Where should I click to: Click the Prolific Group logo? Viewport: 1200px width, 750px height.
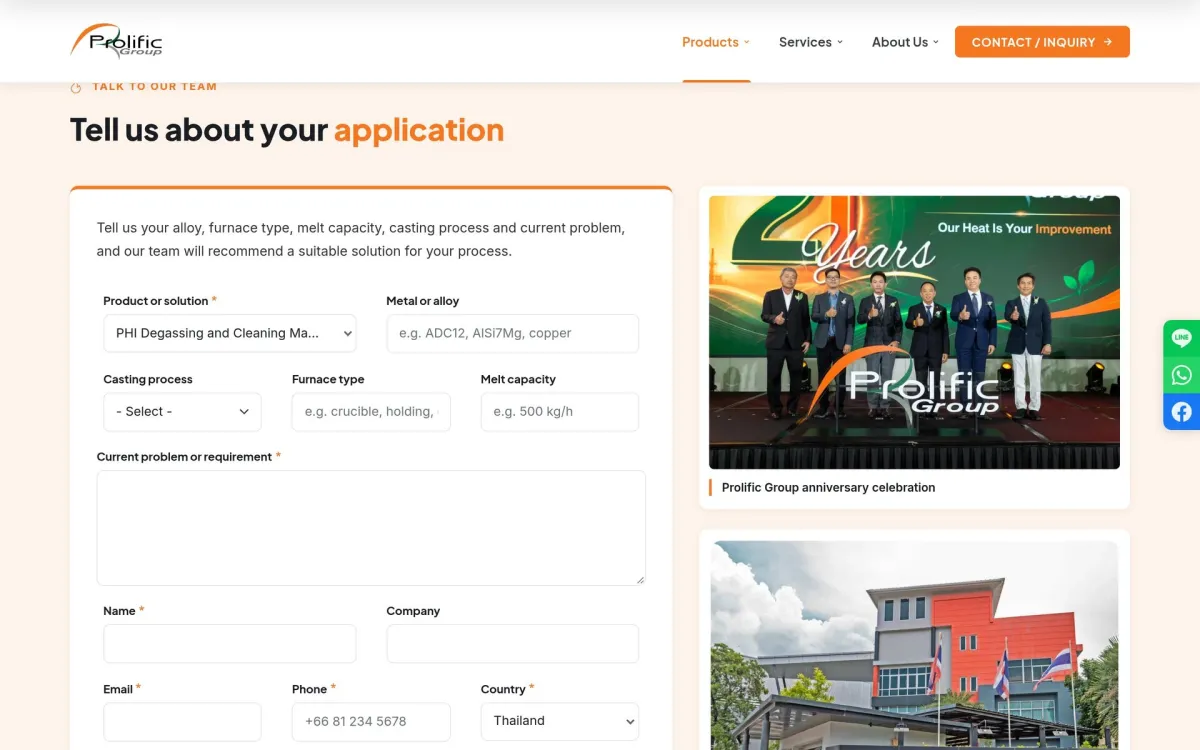[116, 41]
